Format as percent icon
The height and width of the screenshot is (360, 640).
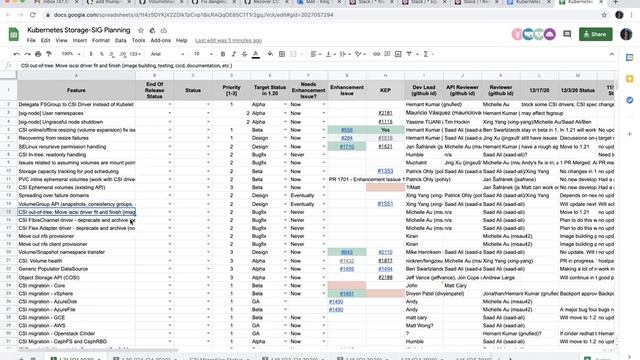tap(101, 54)
